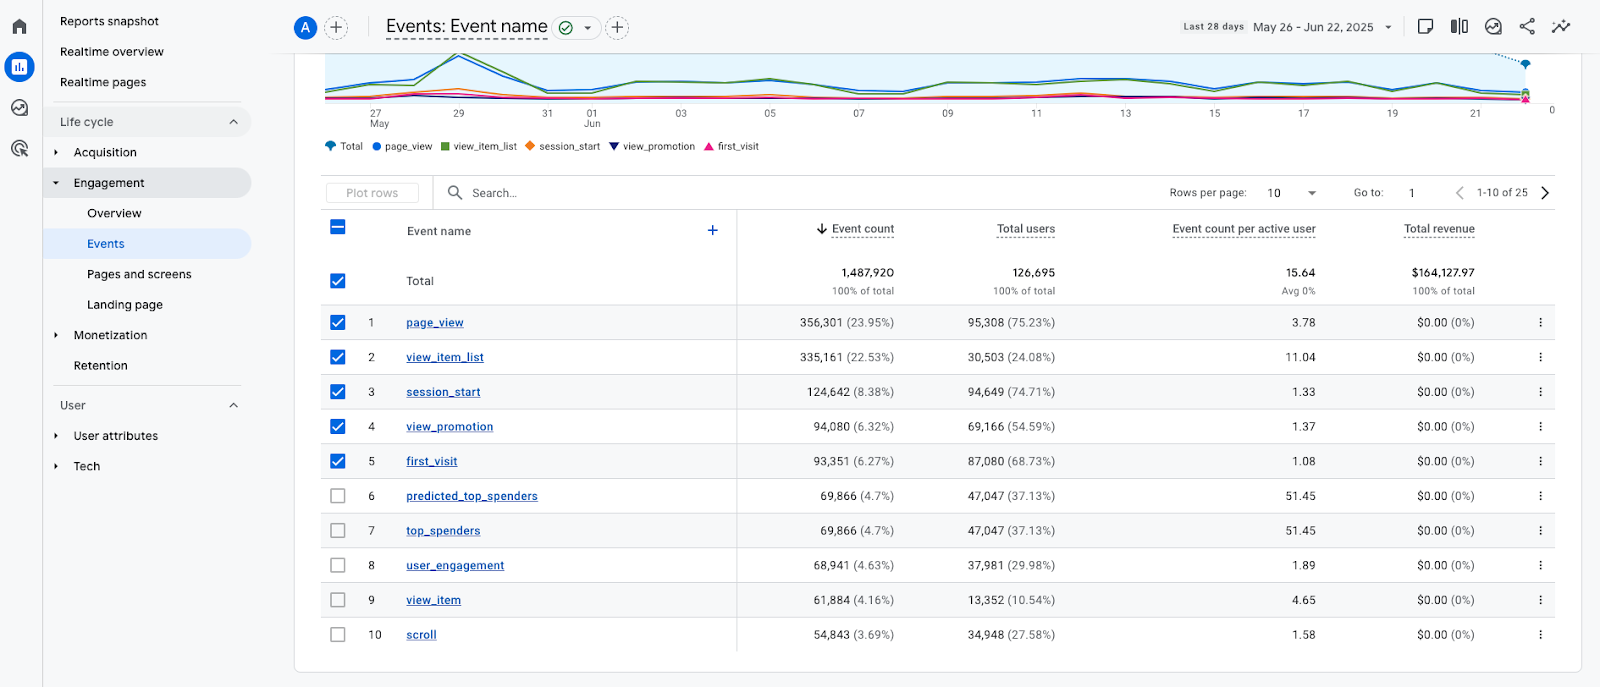The image size is (1600, 687).
Task: Open the Advertising icon in left rail
Action: [19, 149]
